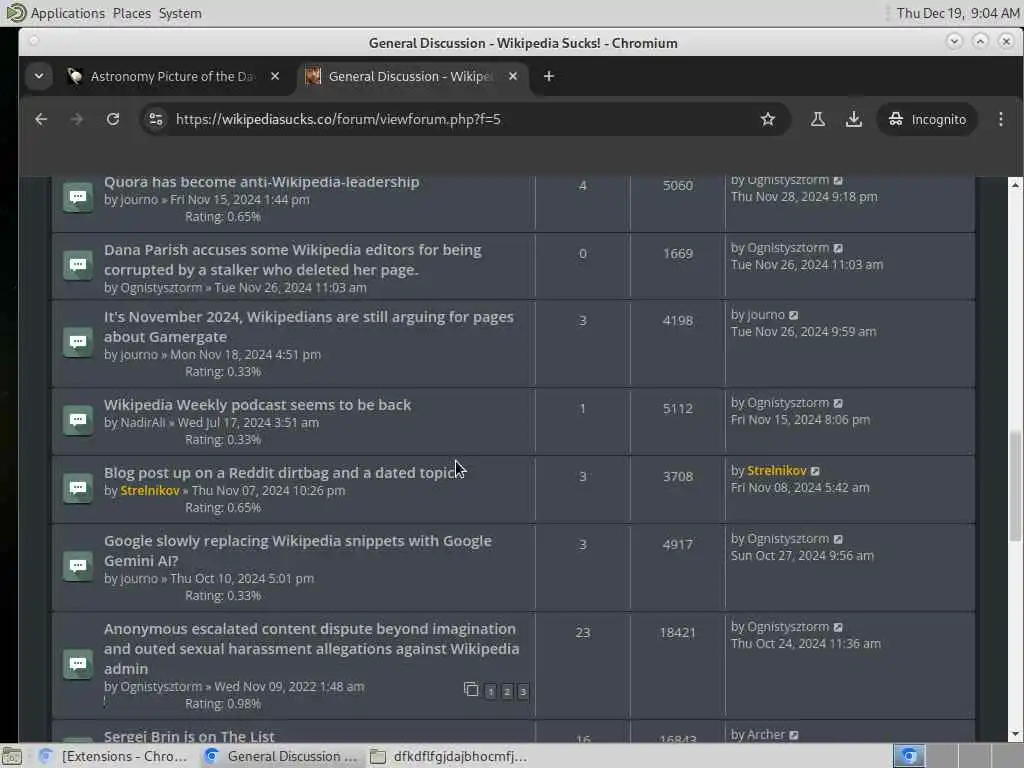This screenshot has width=1024, height=768.
Task: Open the Applications menu
Action: (x=67, y=13)
